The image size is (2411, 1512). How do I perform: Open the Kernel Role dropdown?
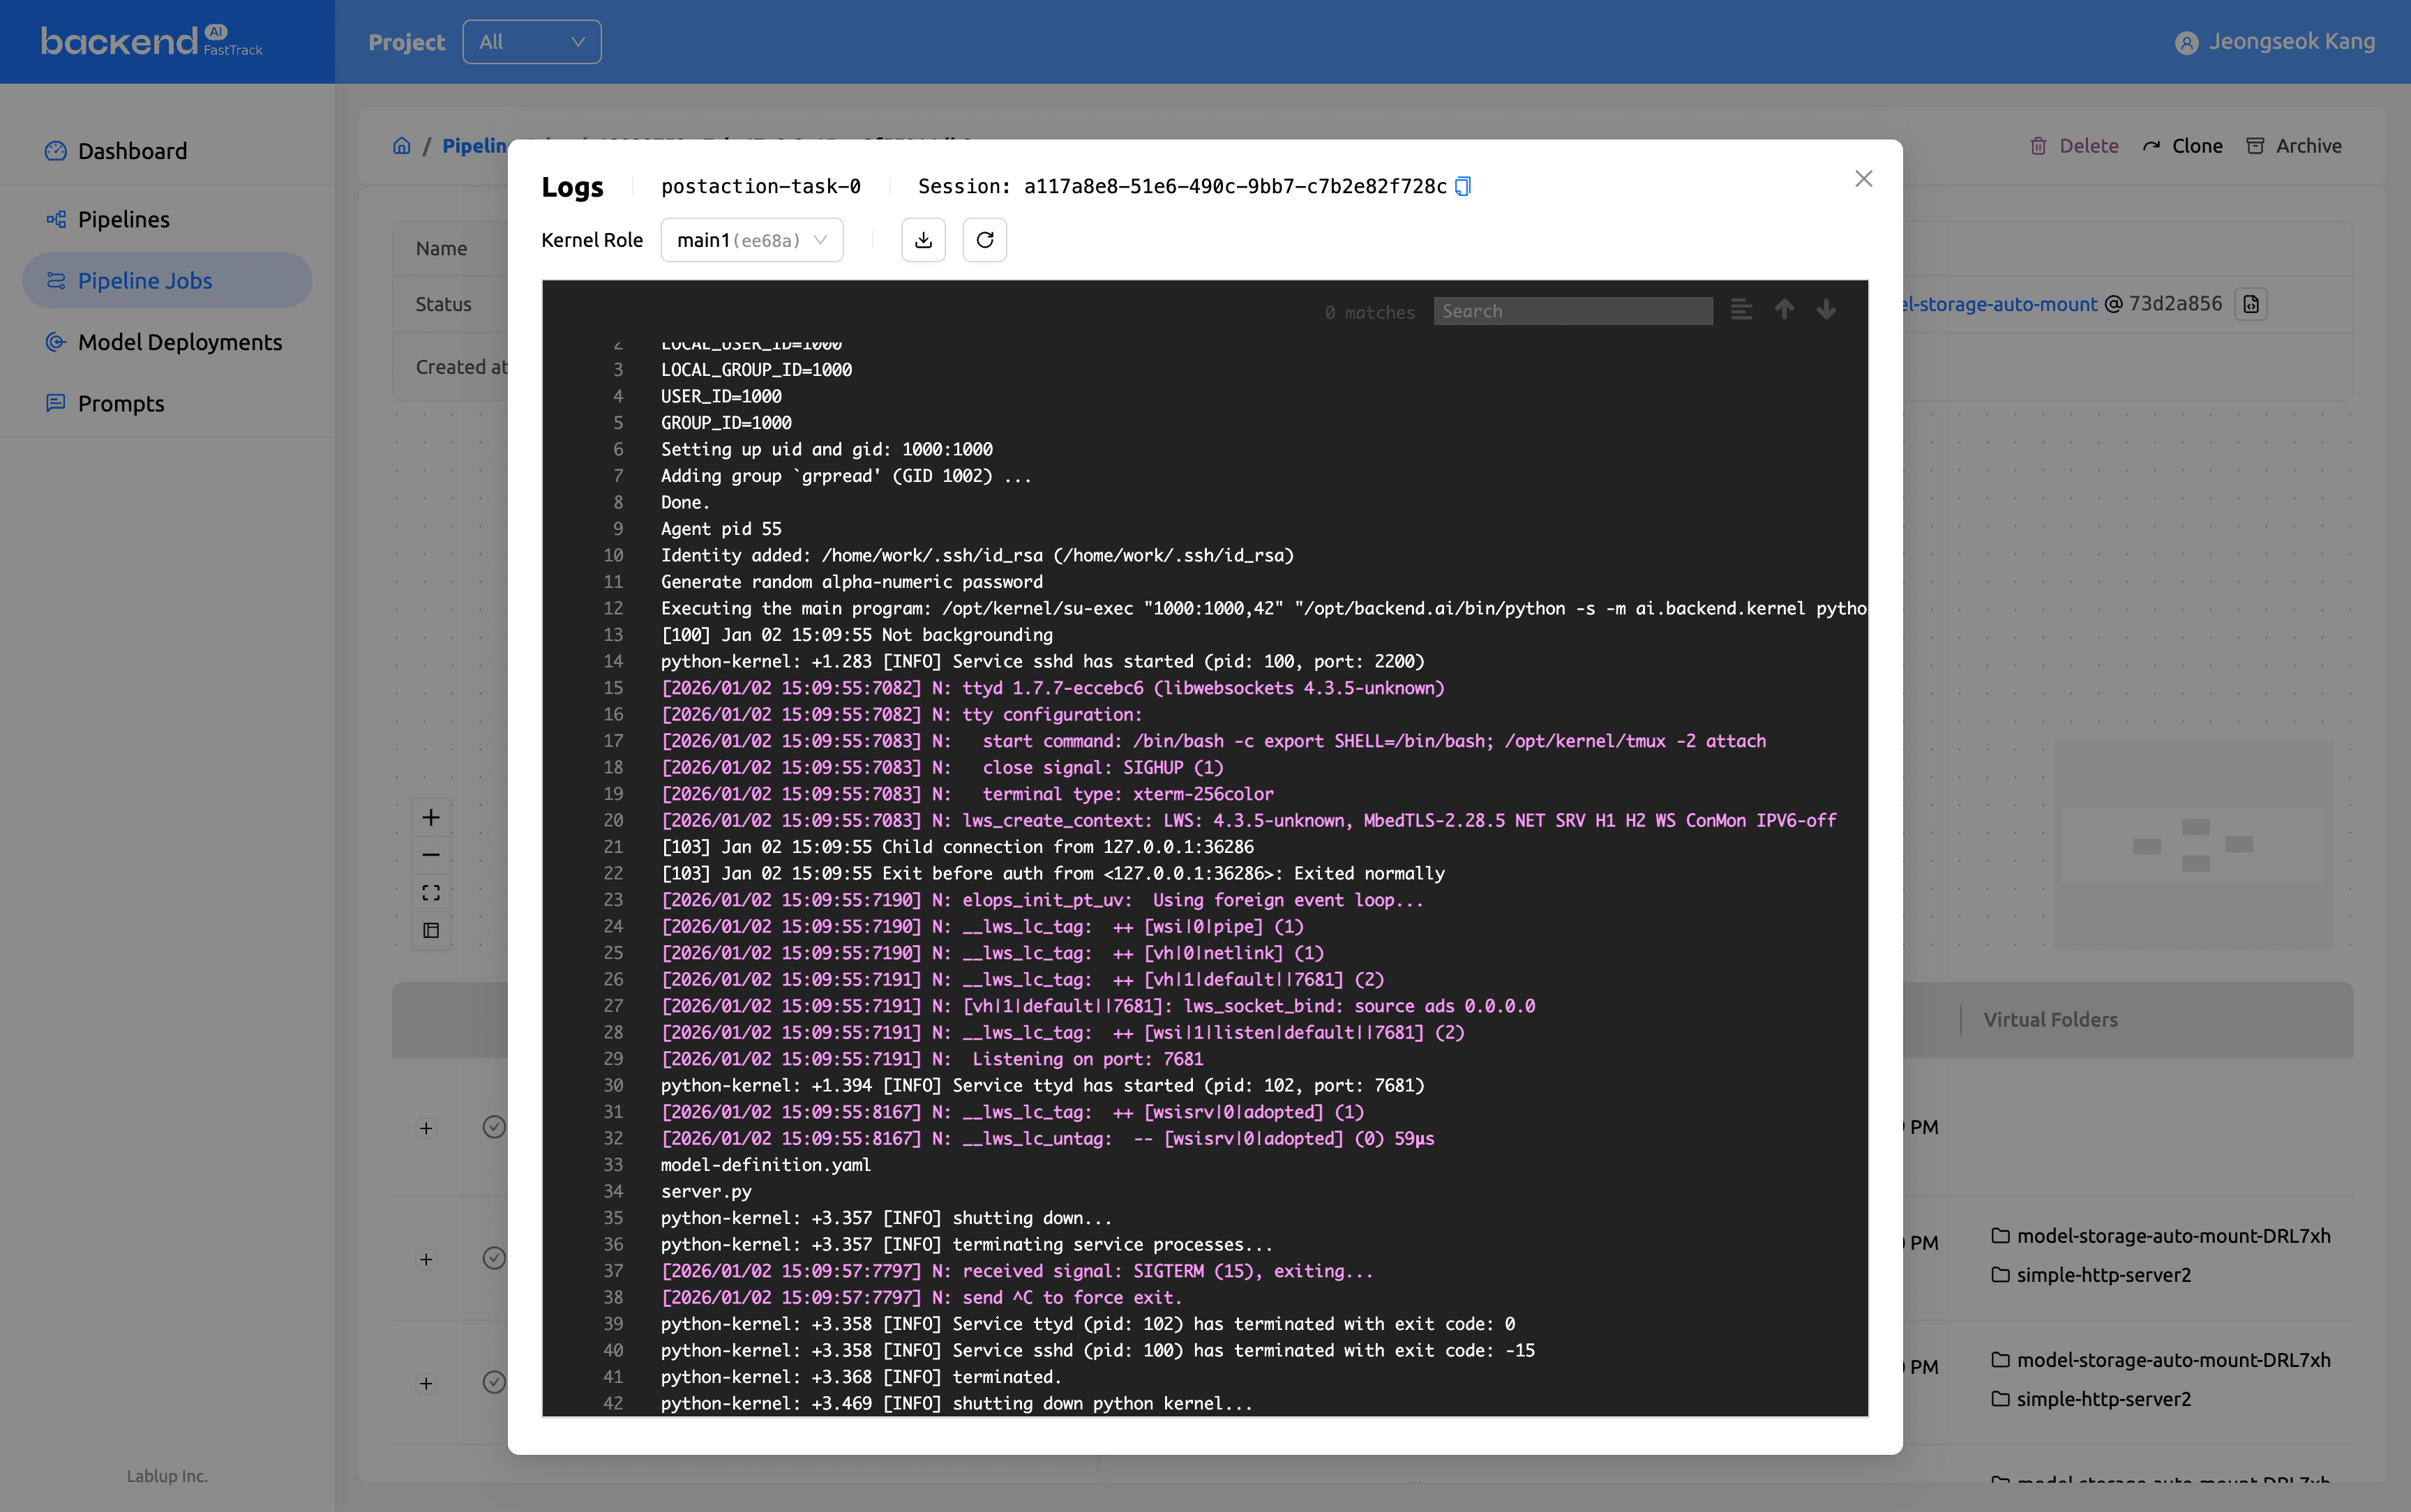pyautogui.click(x=751, y=239)
